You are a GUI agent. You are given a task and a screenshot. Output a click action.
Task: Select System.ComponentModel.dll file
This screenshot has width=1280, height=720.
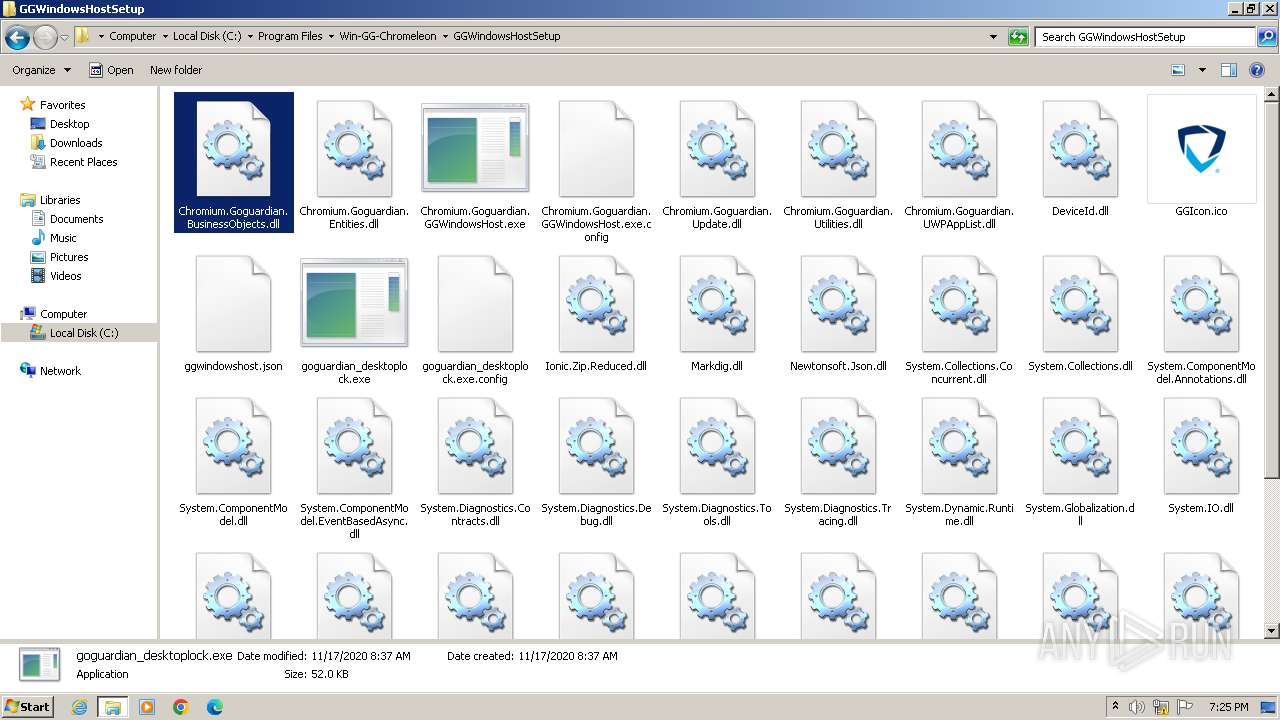[233, 462]
